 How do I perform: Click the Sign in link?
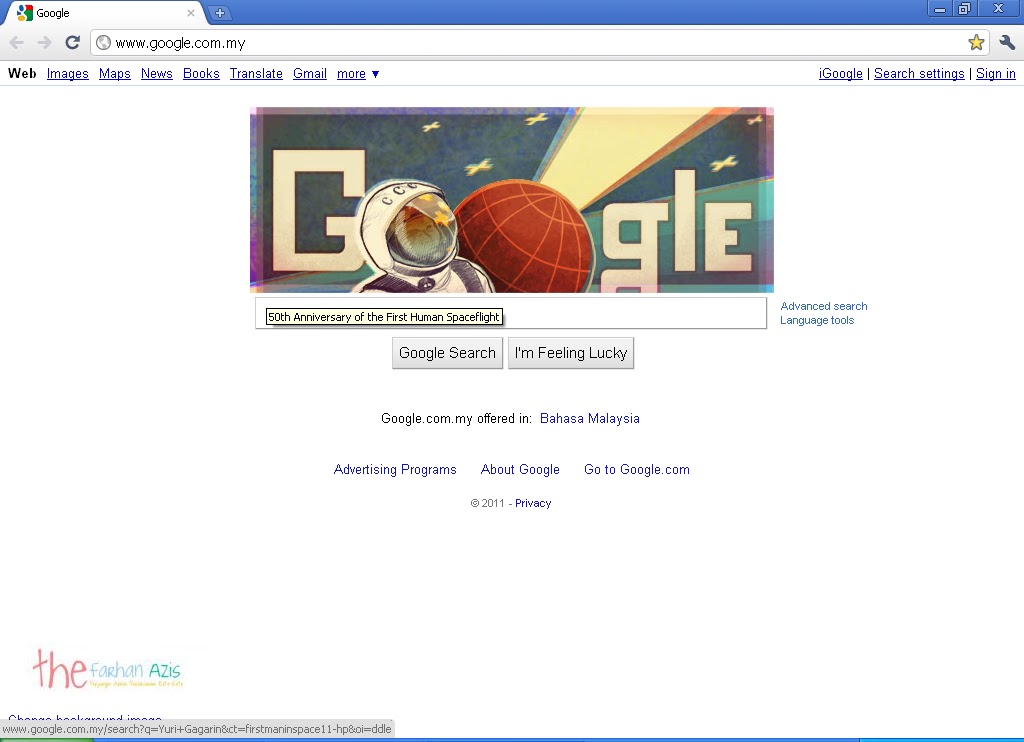pos(996,74)
